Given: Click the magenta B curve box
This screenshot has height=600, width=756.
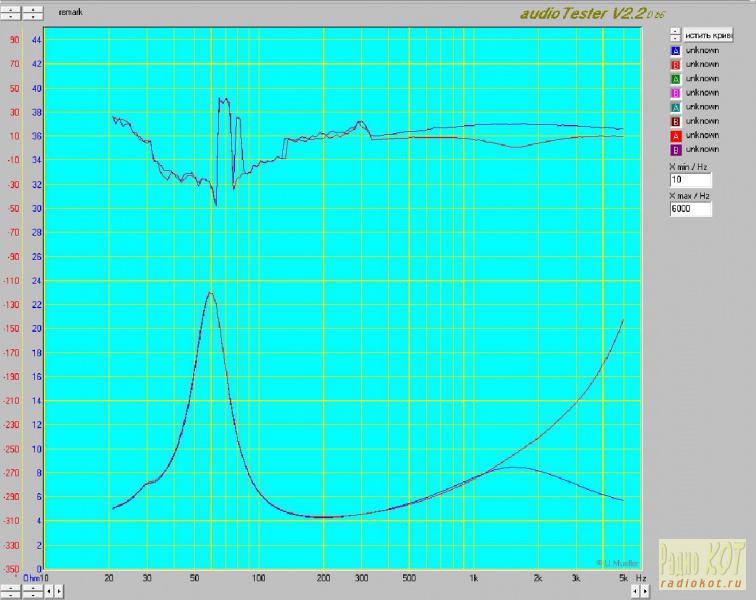Looking at the screenshot, I should [x=676, y=92].
